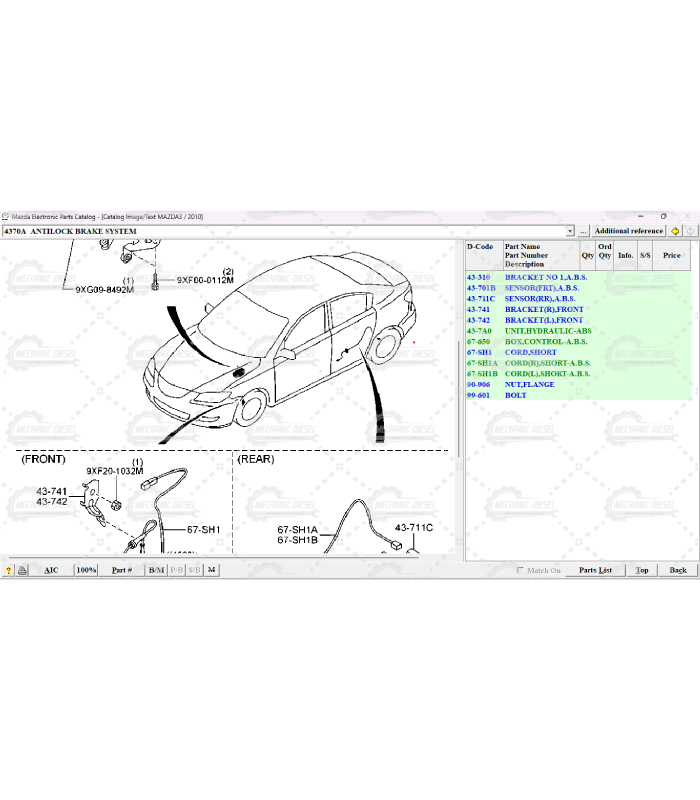700x800 pixels.
Task: Click the yellow previous arrow icon
Action: [676, 231]
